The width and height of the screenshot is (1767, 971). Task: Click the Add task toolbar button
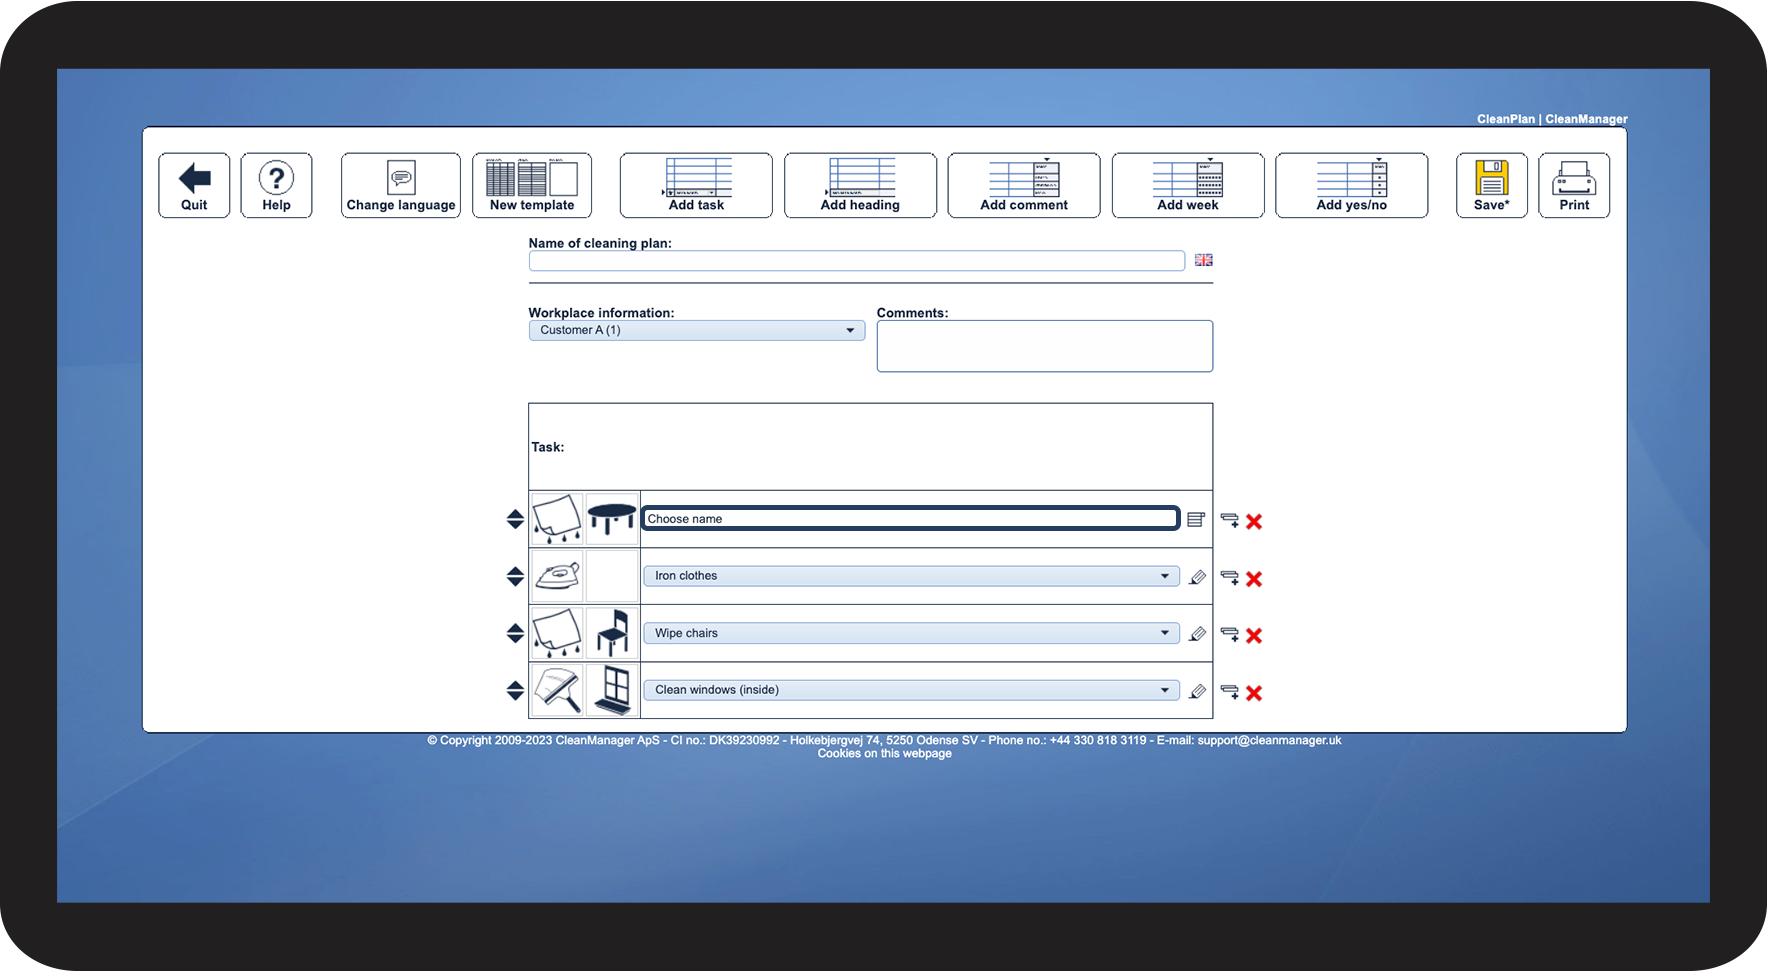coord(696,185)
